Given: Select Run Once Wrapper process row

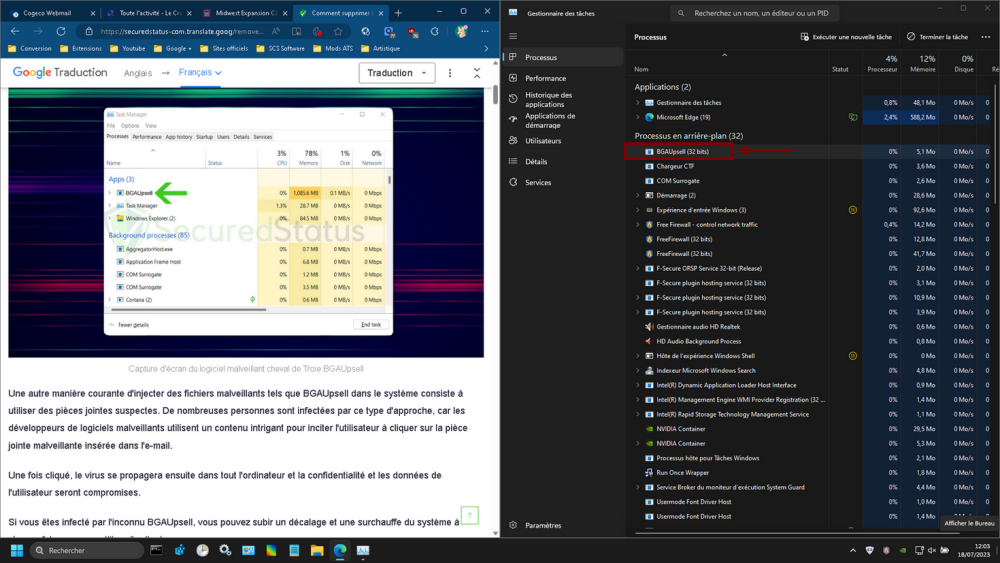Looking at the screenshot, I should [809, 473].
